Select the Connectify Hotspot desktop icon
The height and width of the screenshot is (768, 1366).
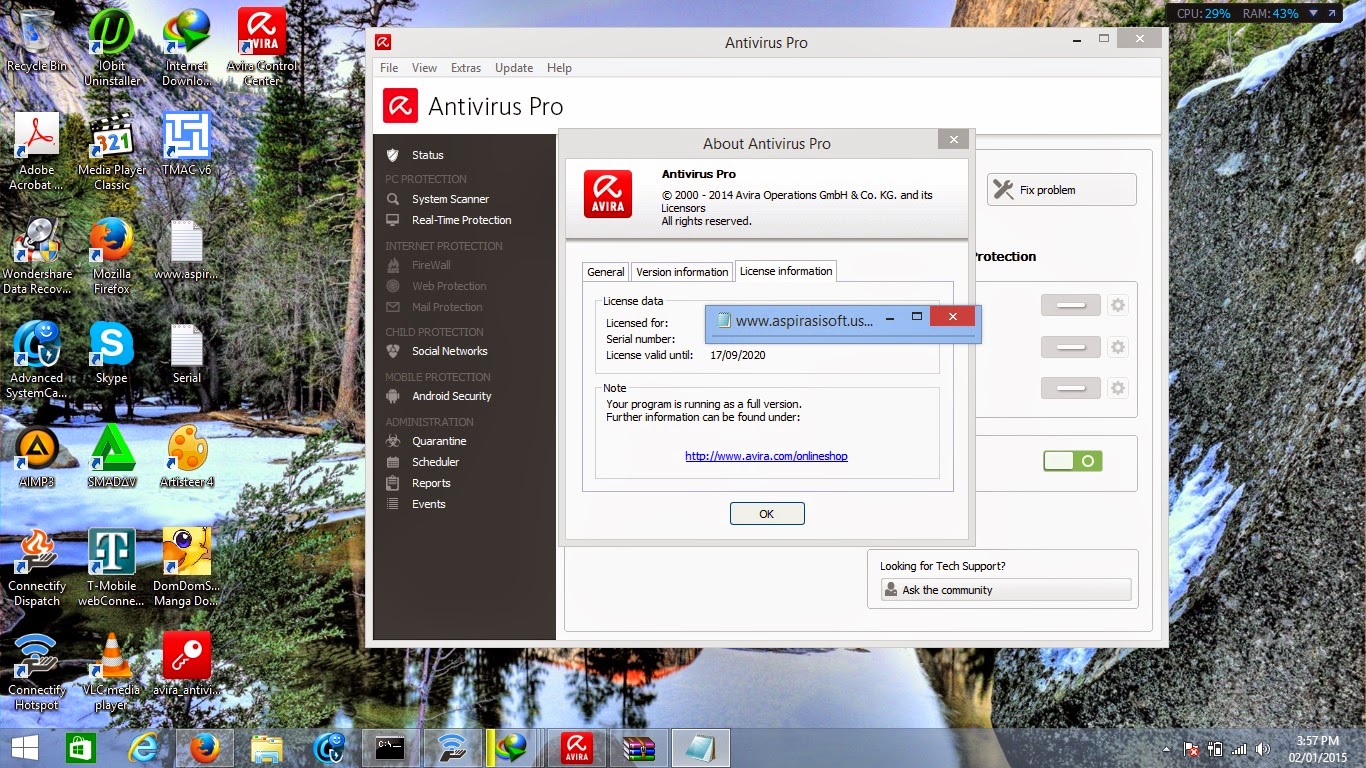tap(37, 671)
